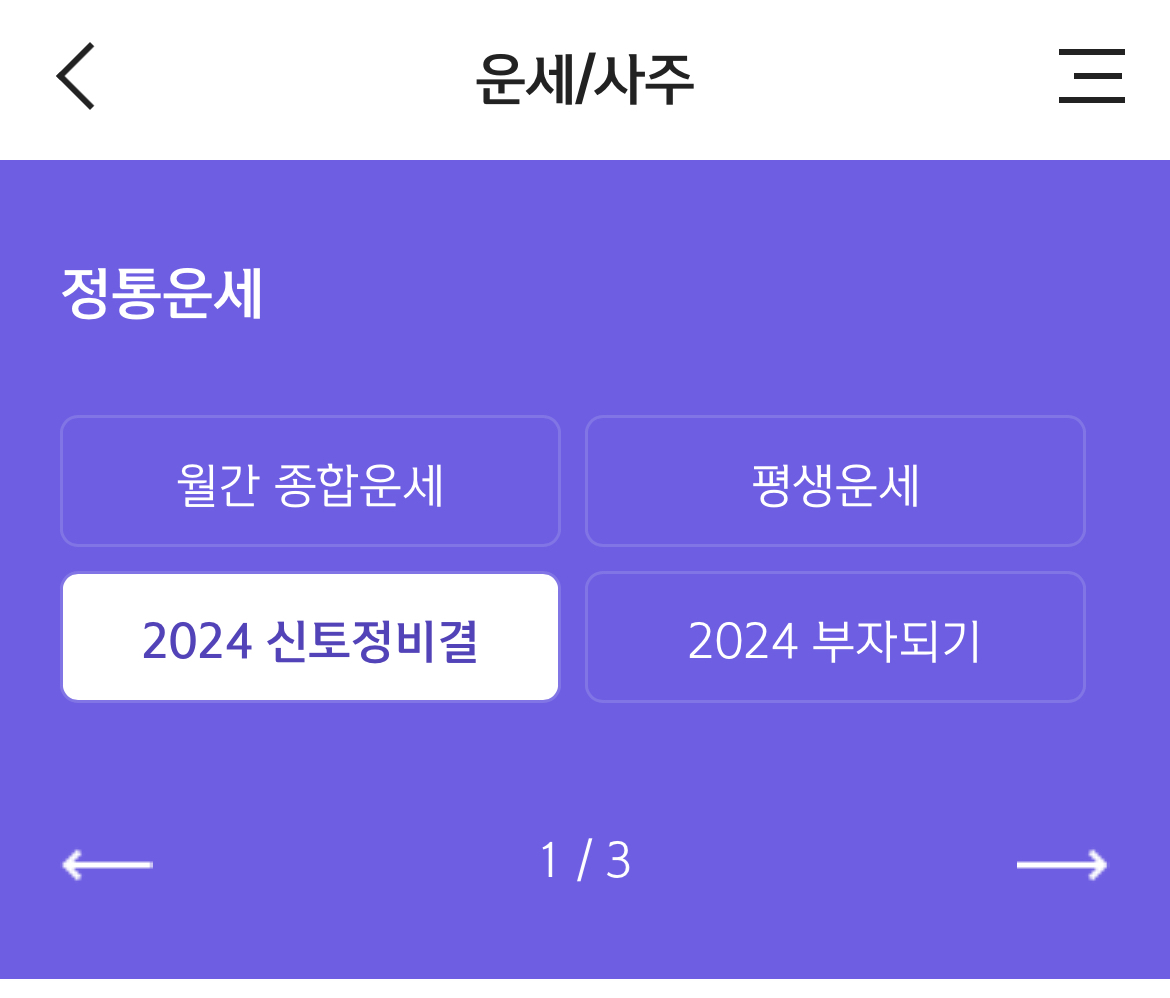Open the hamburger menu
Screen dimensions: 1170x998
(1091, 76)
